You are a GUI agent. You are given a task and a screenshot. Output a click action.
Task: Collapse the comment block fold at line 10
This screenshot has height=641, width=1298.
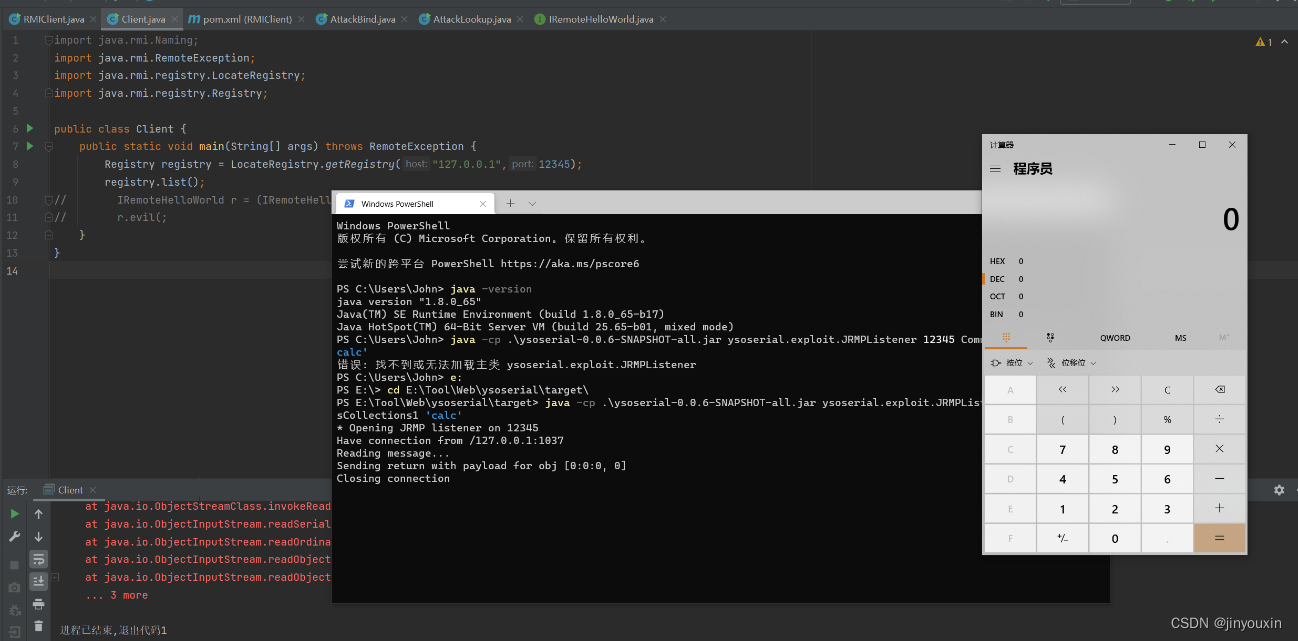tap(47, 200)
